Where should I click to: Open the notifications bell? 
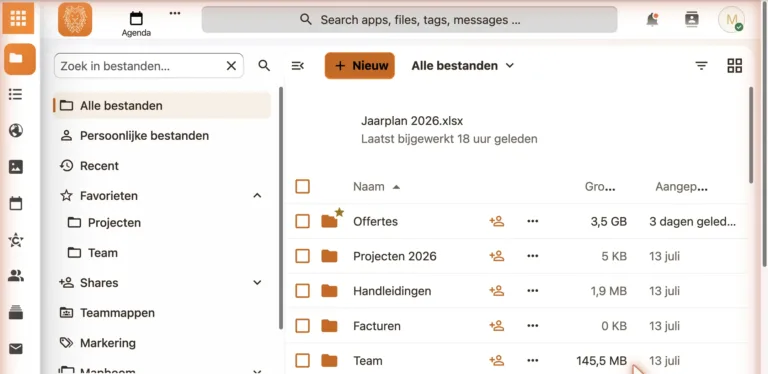pos(652,20)
